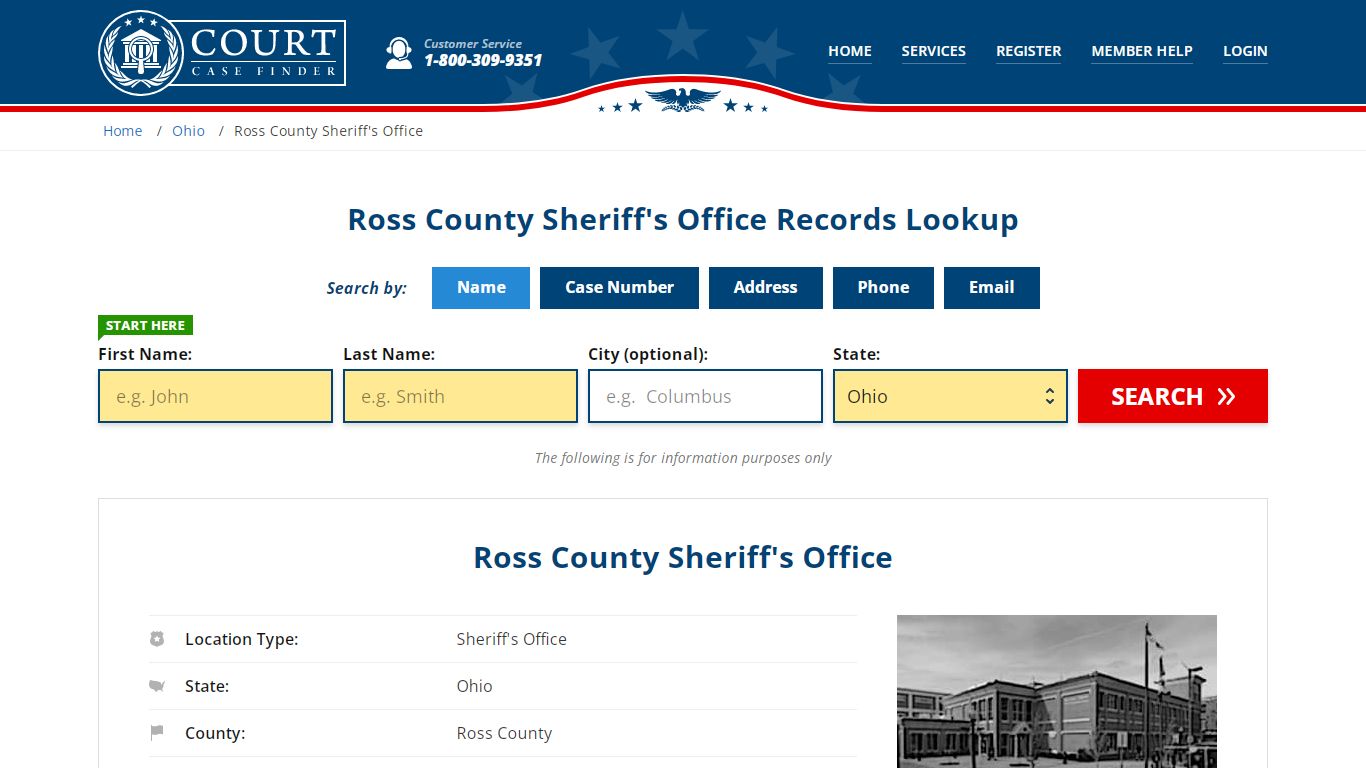Image resolution: width=1366 pixels, height=768 pixels.
Task: Click the START HERE green tag
Action: [145, 325]
